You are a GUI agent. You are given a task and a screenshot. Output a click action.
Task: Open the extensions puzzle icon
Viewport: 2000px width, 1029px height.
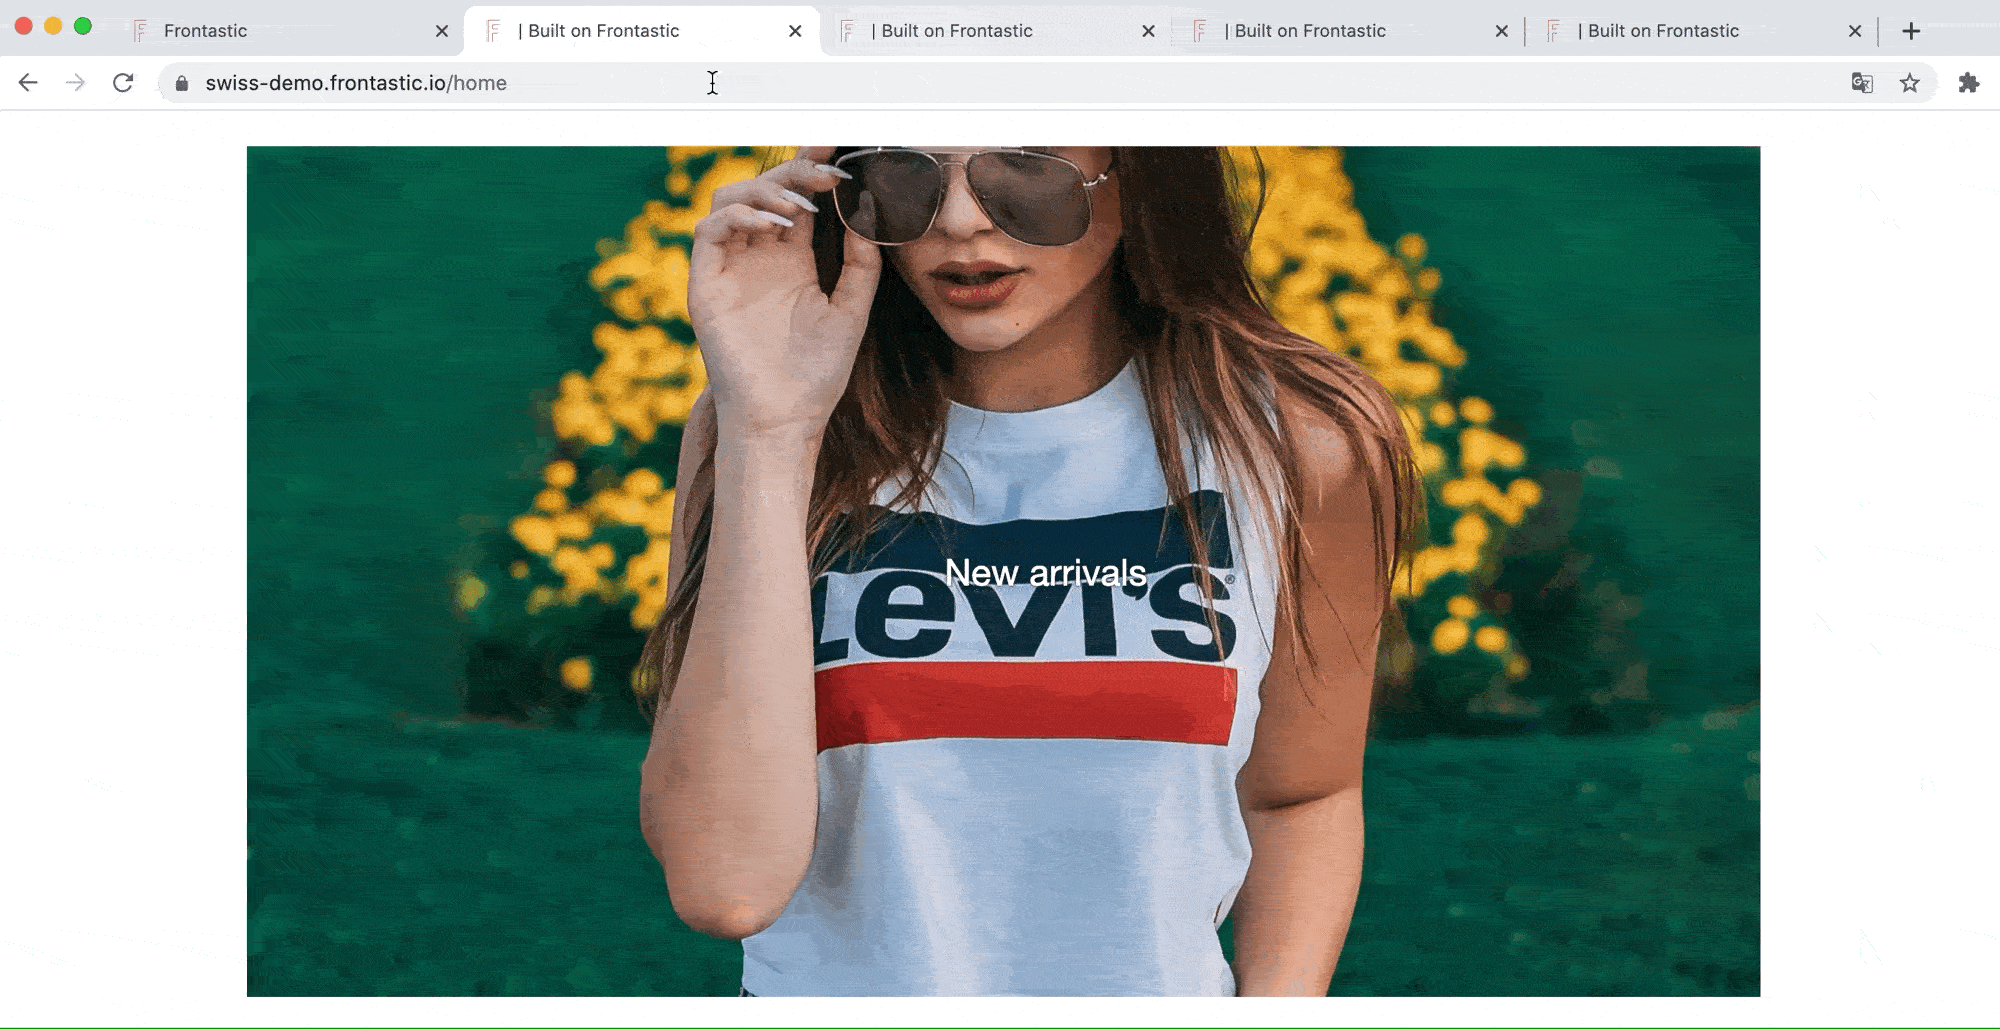1969,83
